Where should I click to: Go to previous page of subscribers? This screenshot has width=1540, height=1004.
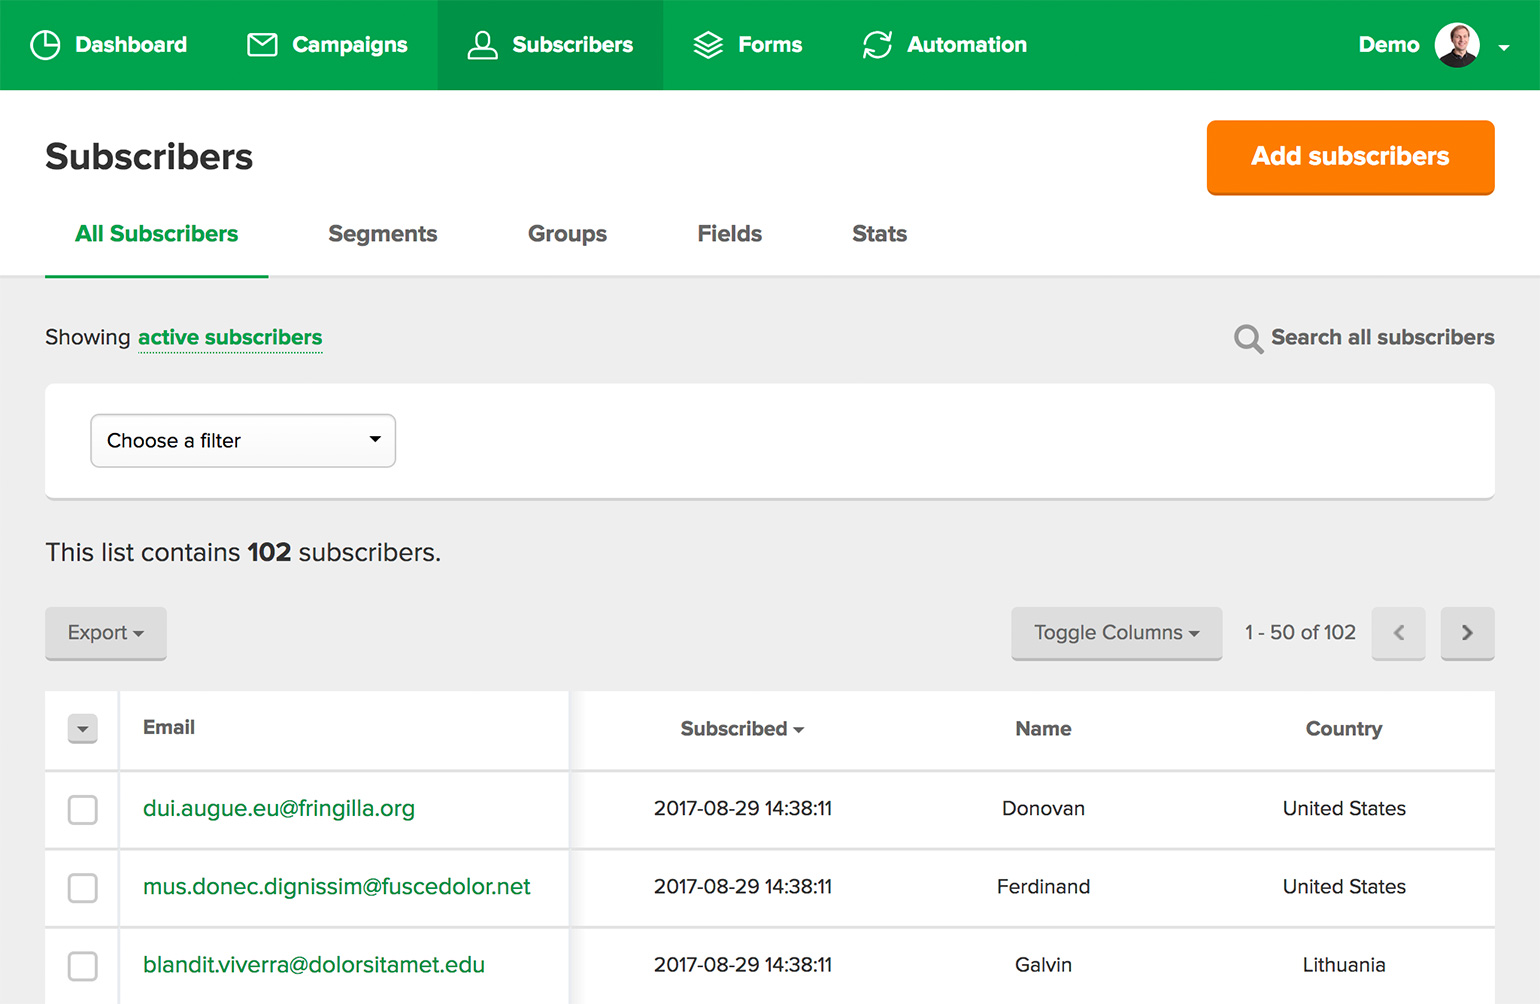coord(1398,633)
